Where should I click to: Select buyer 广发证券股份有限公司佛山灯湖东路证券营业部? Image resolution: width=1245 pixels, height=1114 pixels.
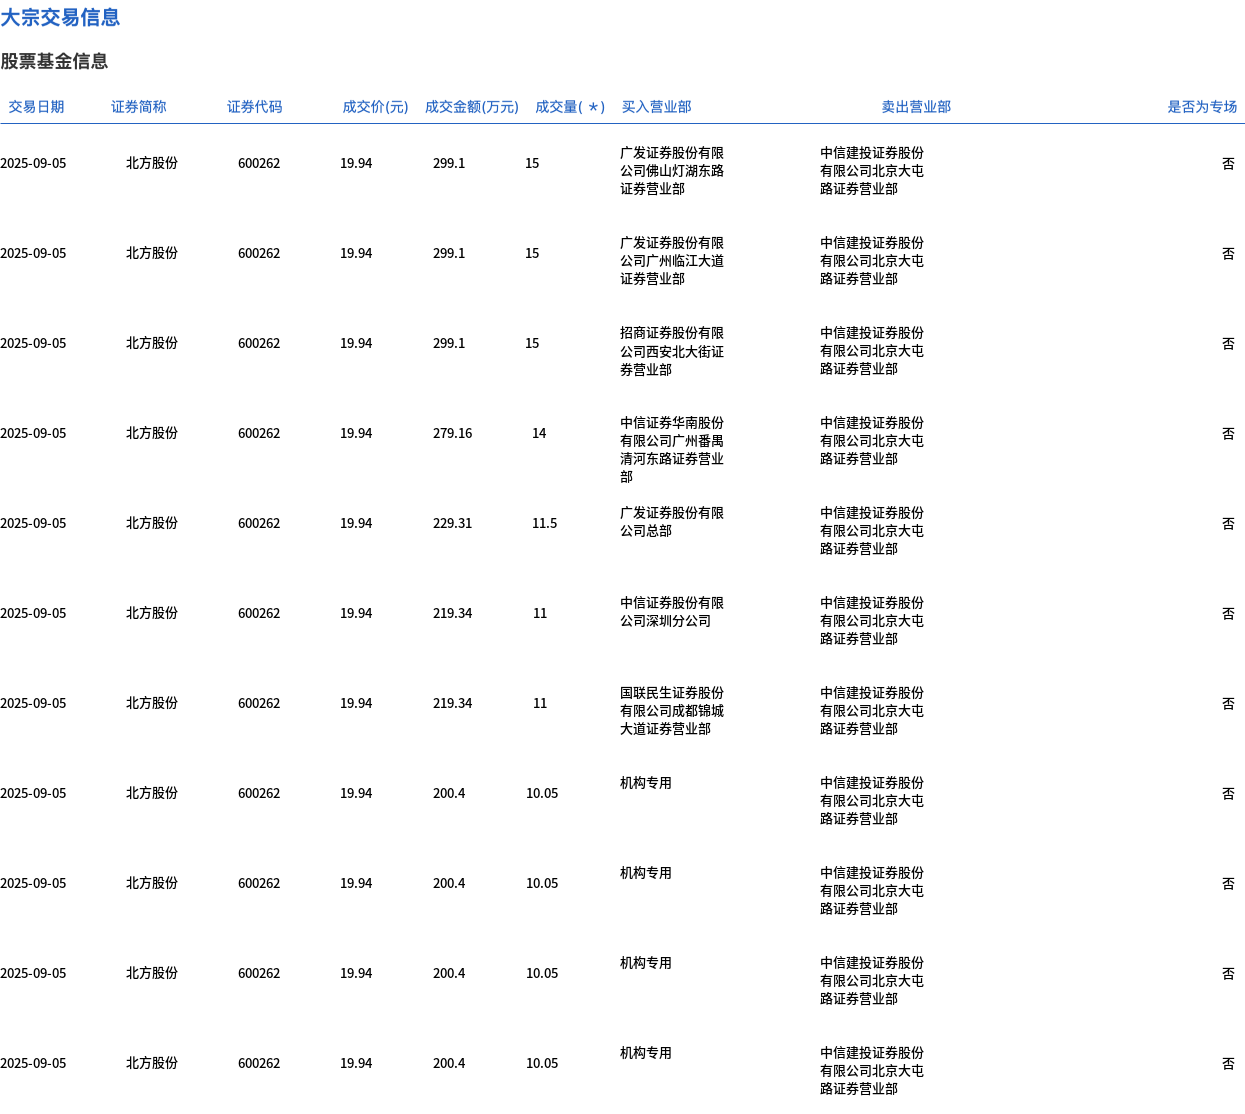pos(672,171)
